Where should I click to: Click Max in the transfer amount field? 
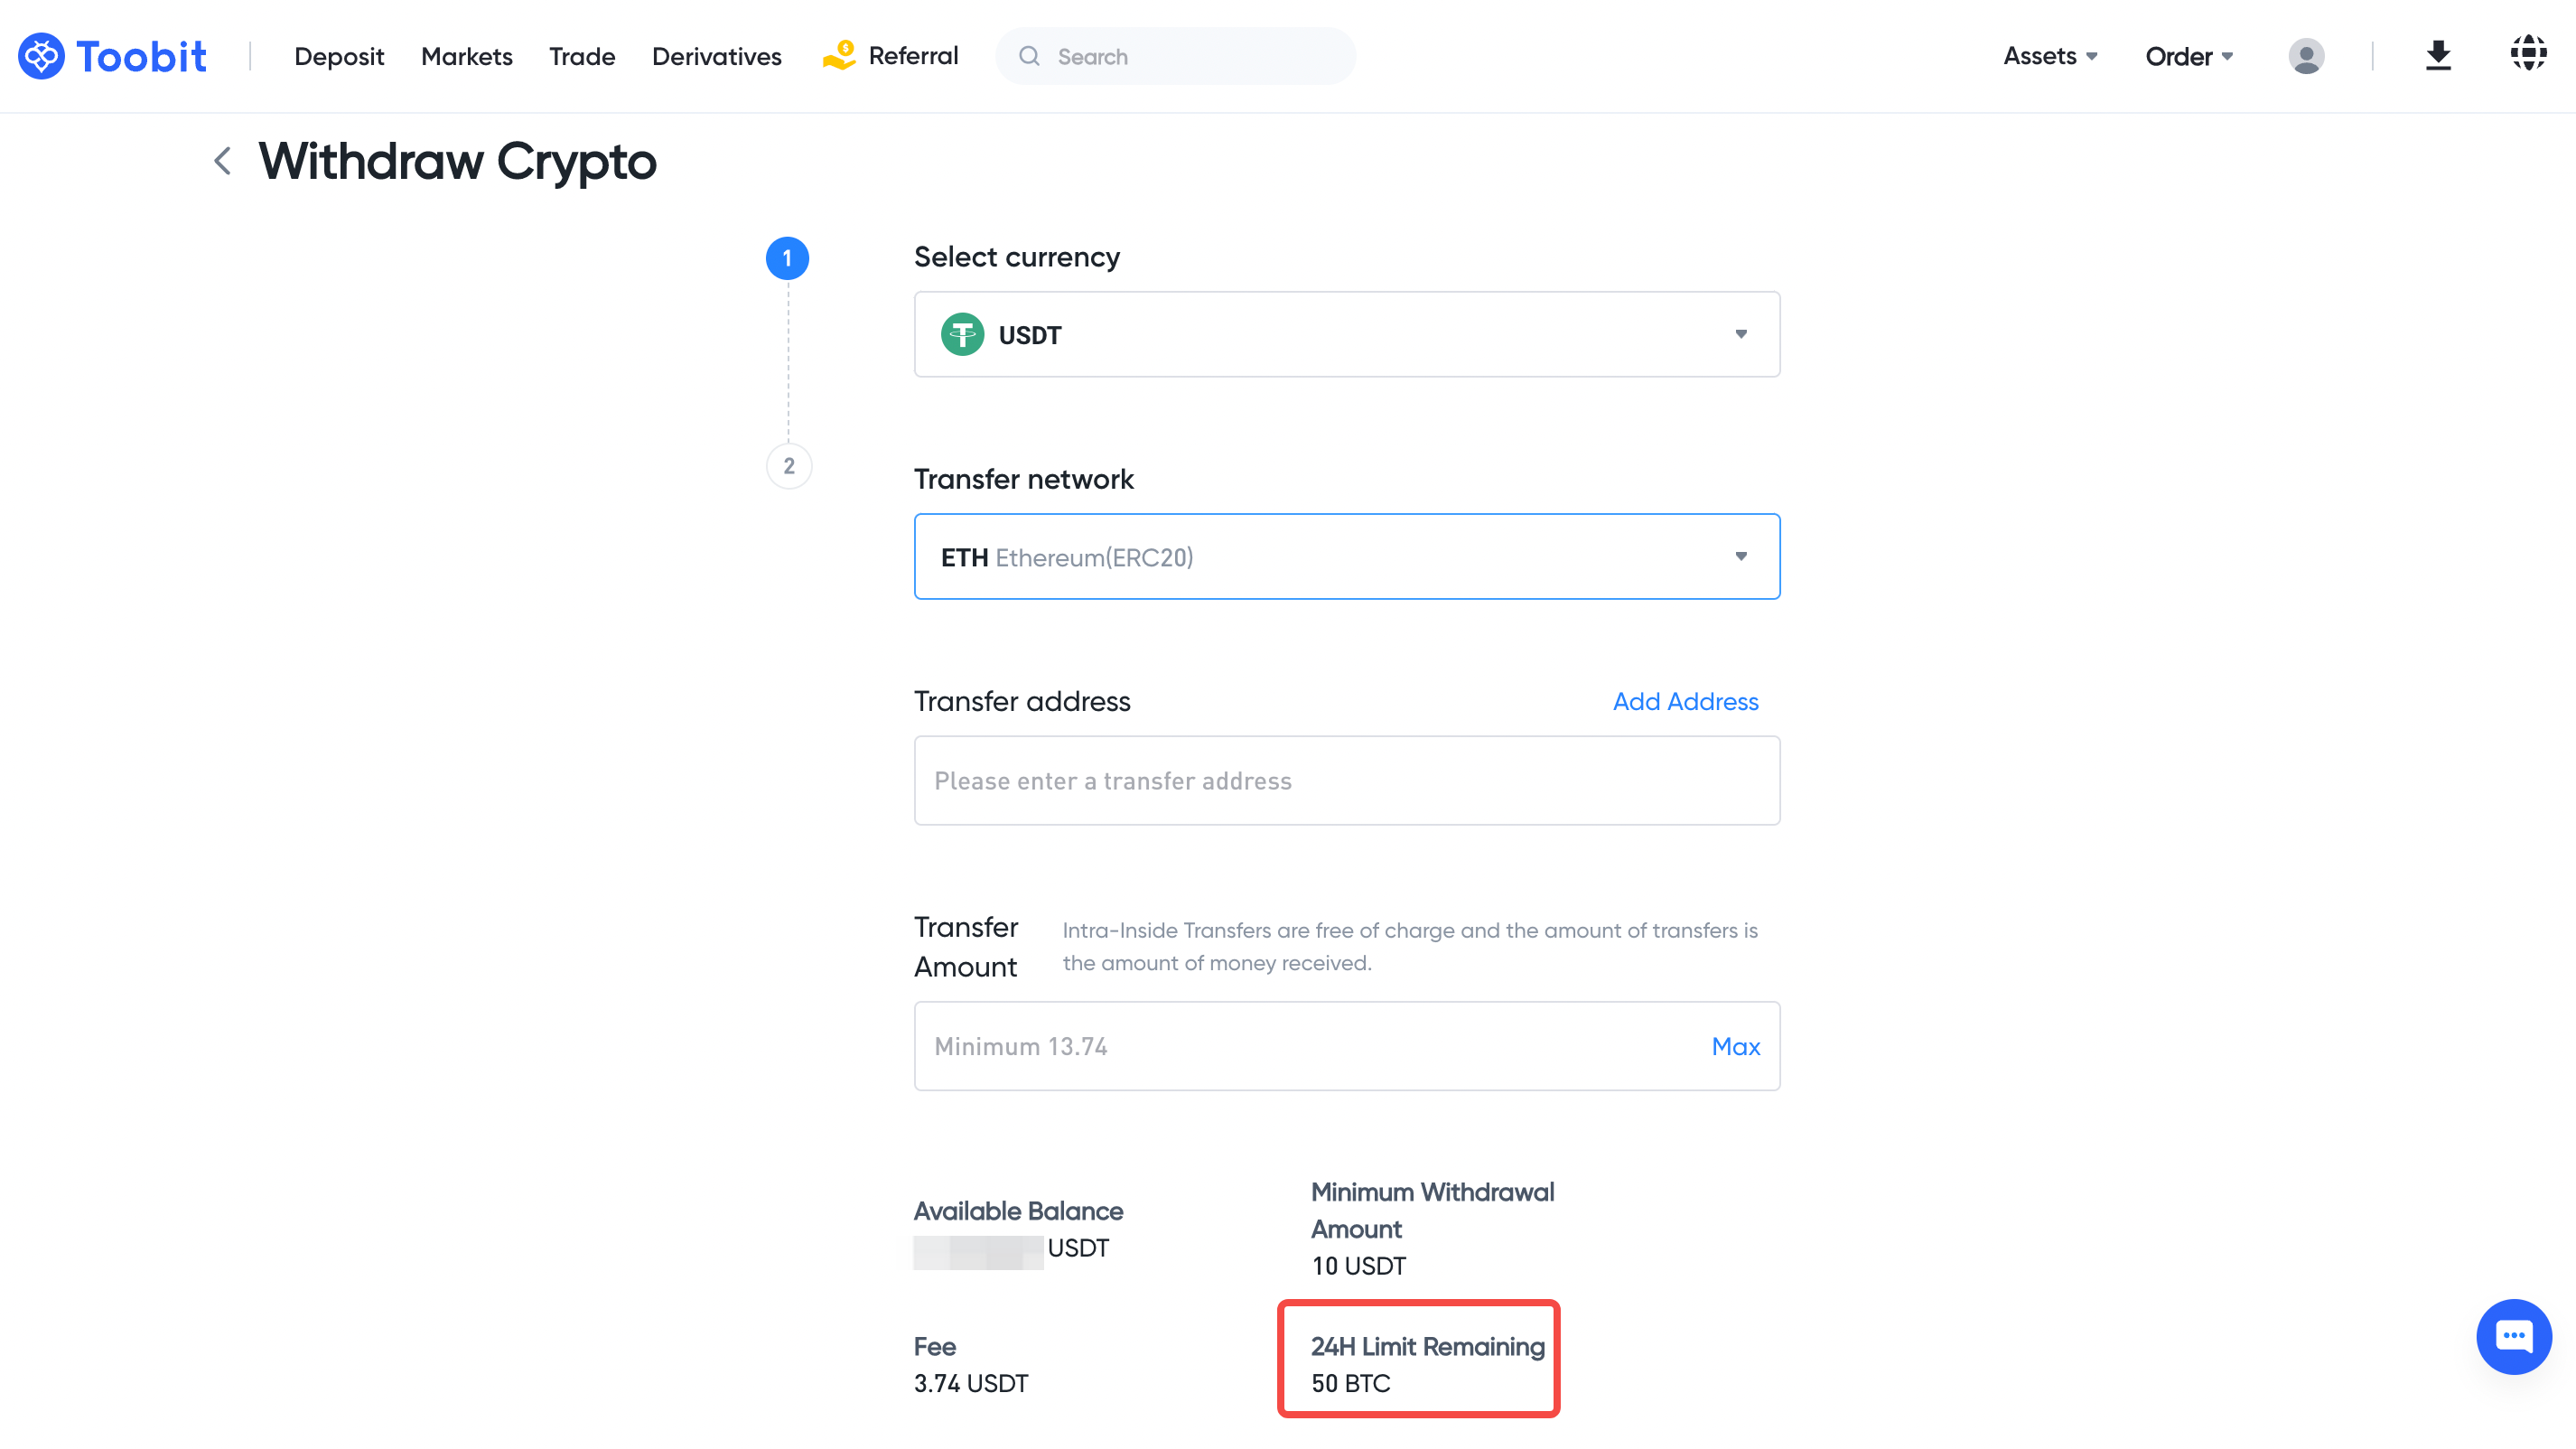(x=1735, y=1046)
